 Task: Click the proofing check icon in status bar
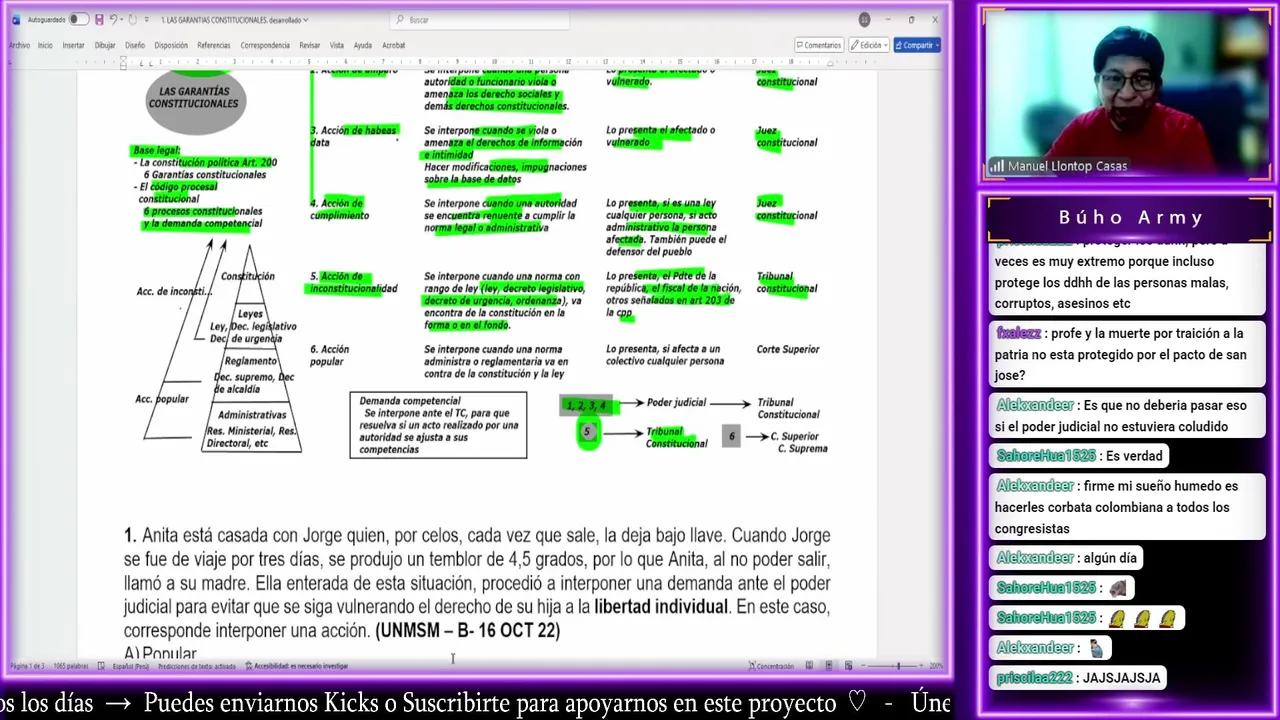[101, 666]
